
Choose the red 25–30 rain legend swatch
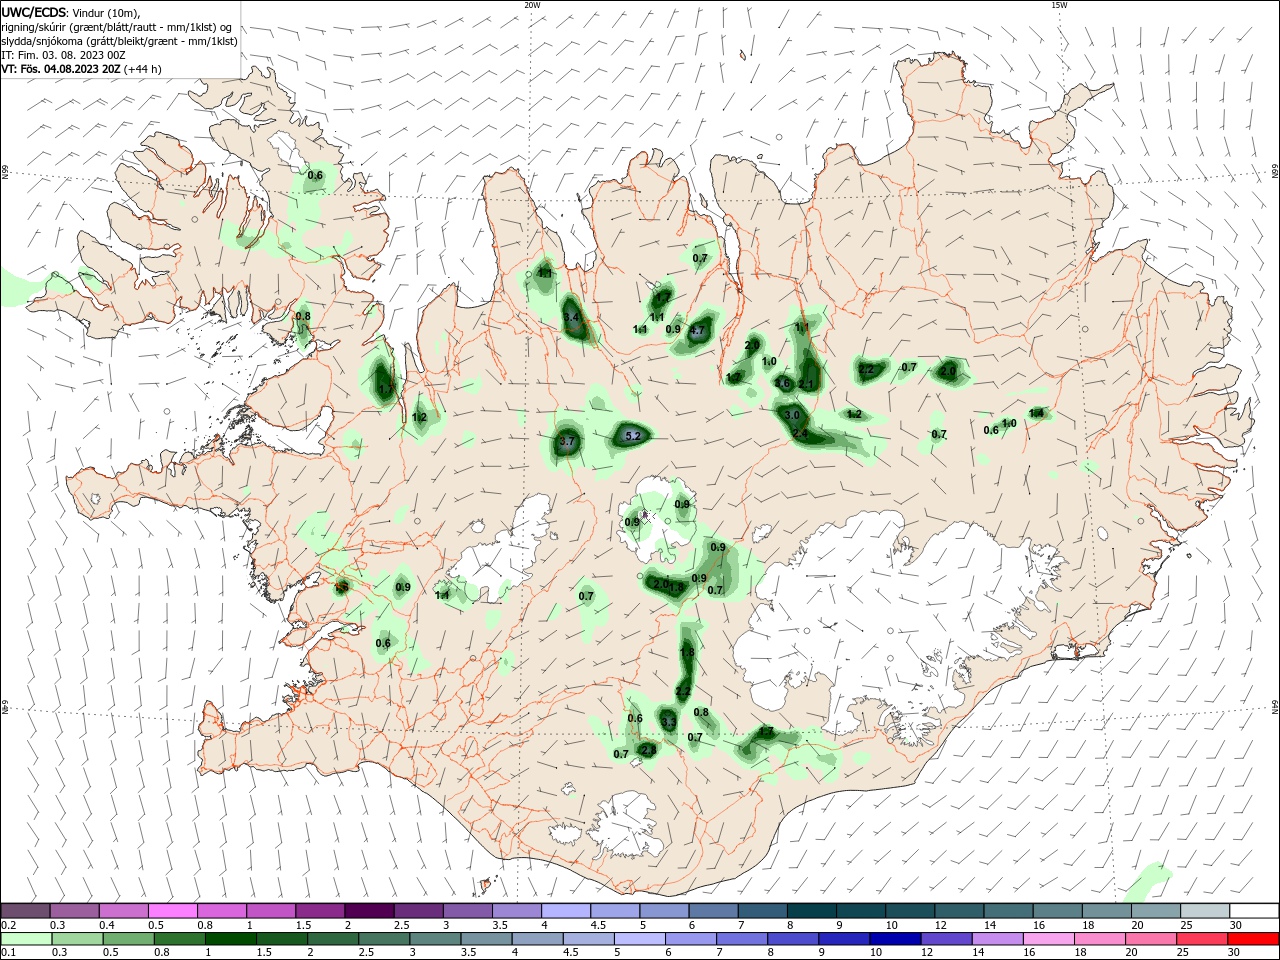tap(1201, 938)
